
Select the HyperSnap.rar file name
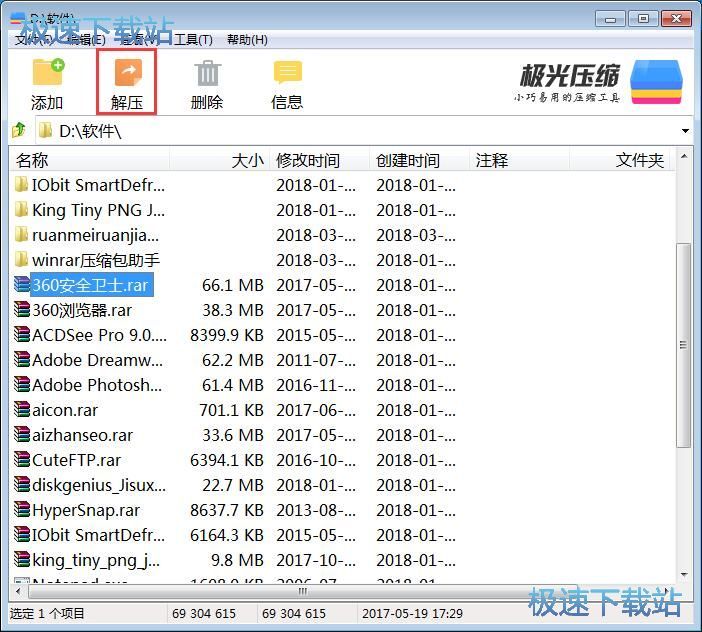point(86,510)
